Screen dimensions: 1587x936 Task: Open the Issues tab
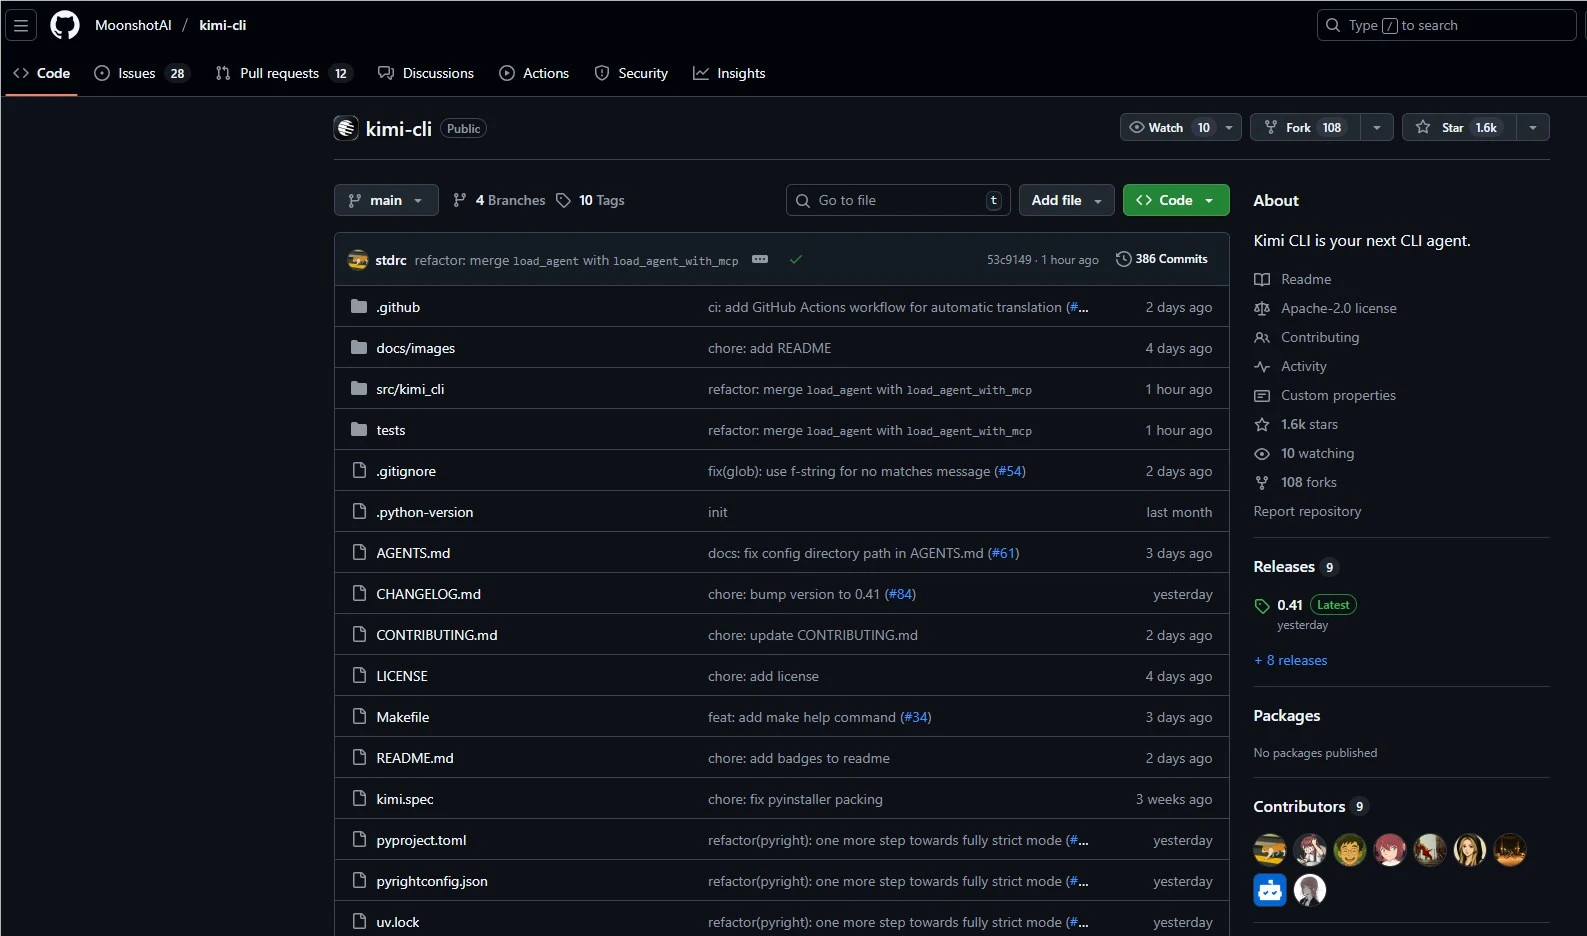(x=137, y=73)
